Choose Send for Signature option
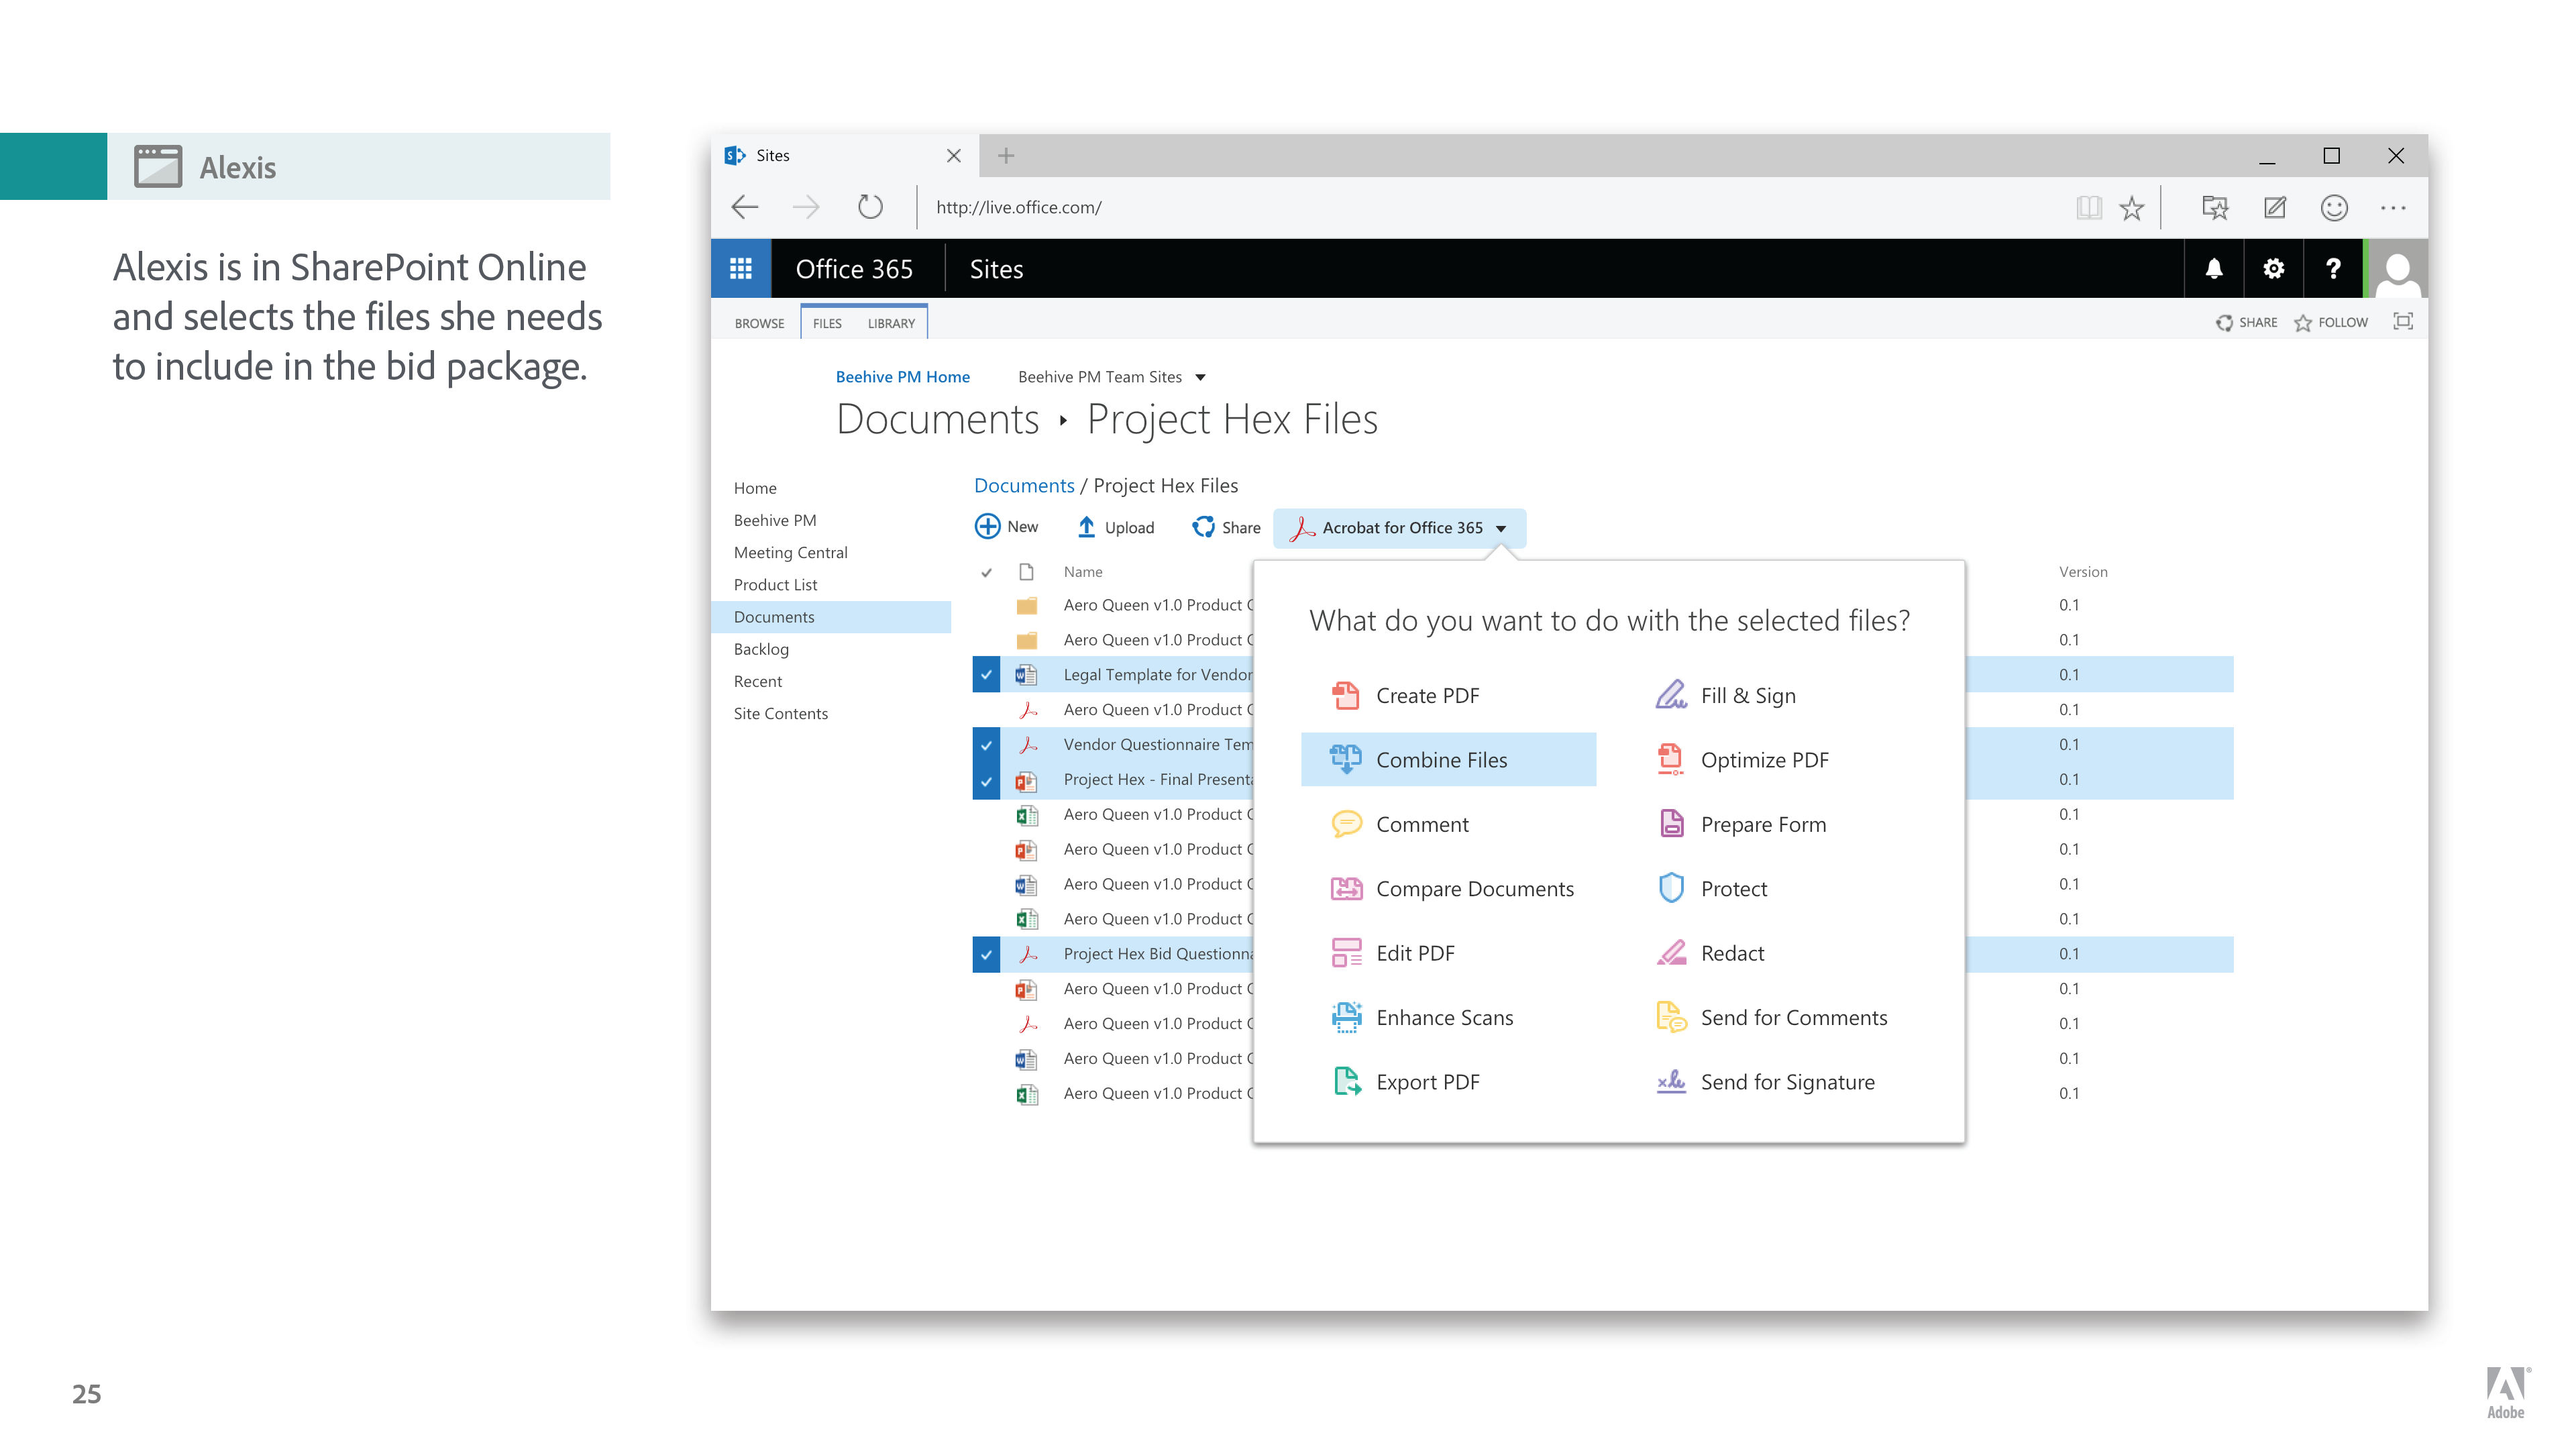This screenshot has width=2576, height=1449. [x=1765, y=1082]
